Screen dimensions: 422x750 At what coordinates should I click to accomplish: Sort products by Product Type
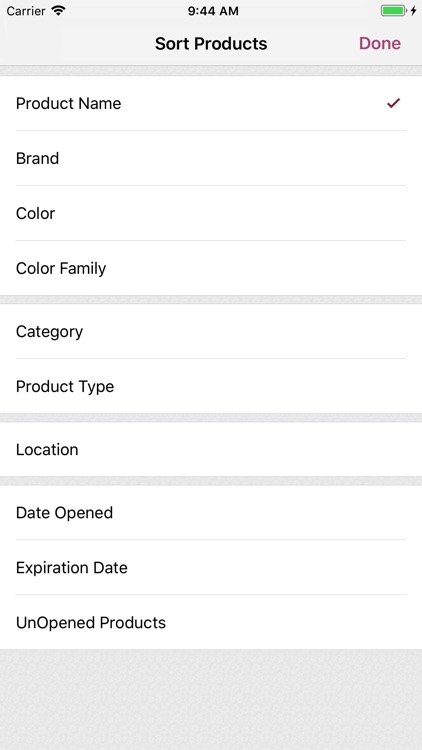pos(211,386)
